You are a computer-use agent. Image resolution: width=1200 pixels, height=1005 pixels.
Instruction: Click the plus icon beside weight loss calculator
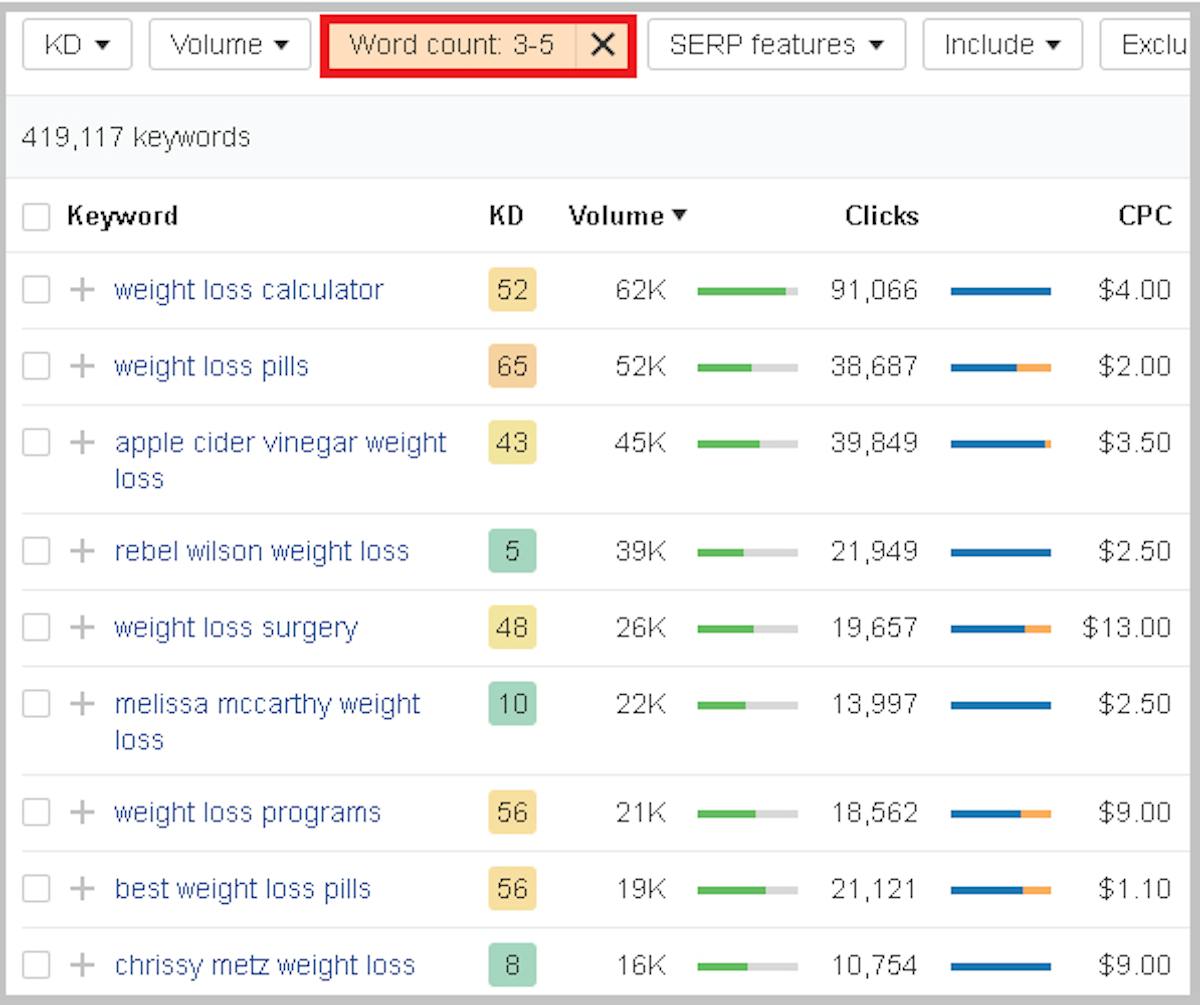point(82,290)
